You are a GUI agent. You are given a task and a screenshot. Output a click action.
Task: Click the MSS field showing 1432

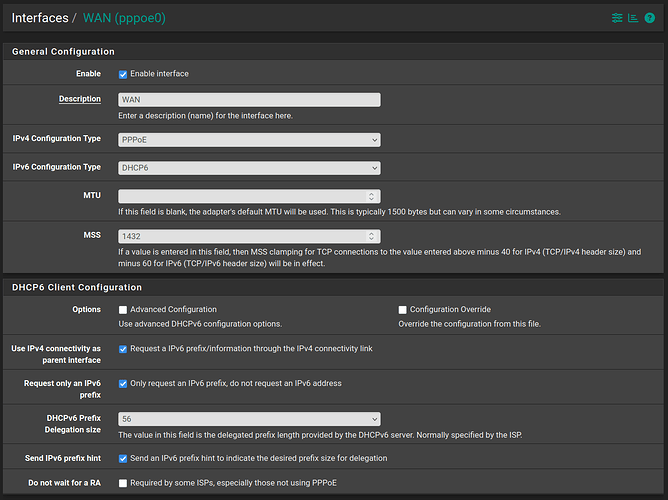240,236
